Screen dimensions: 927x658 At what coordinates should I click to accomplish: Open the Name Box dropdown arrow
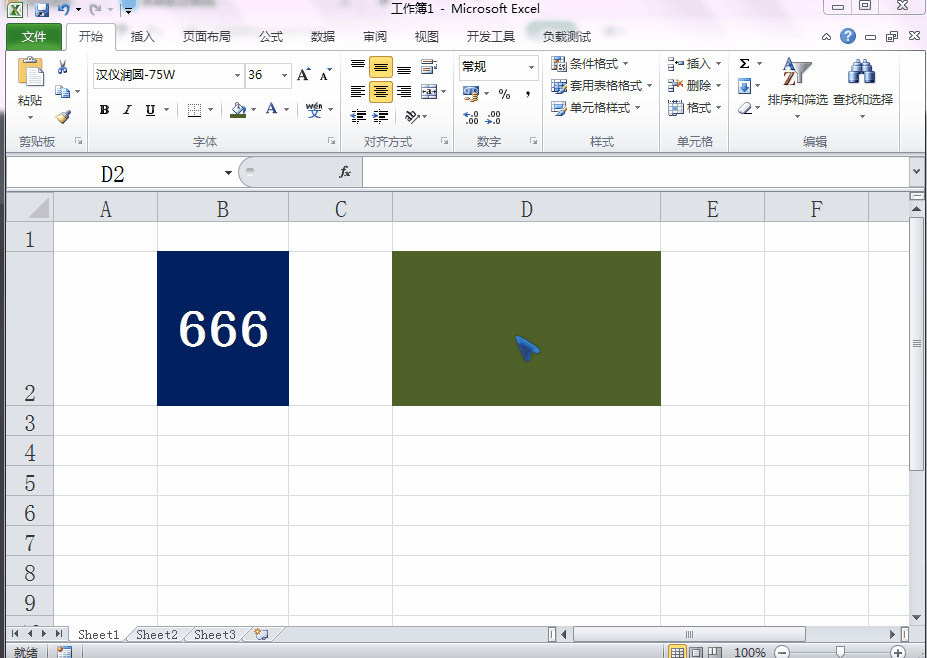tap(228, 173)
